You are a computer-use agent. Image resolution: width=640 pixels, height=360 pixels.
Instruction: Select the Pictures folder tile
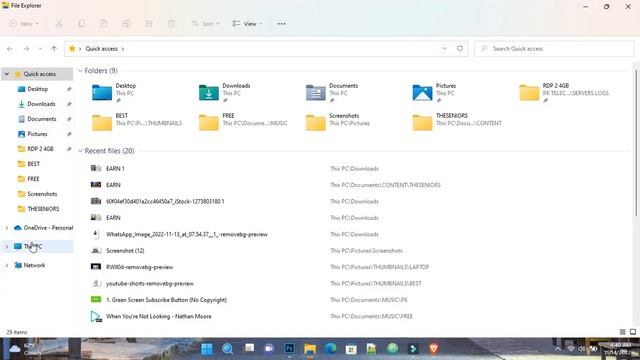pos(434,93)
